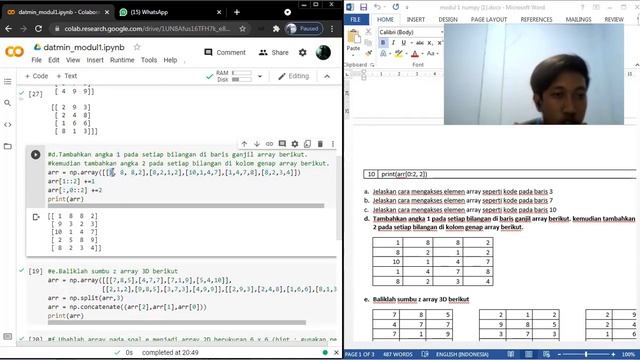Viewport: 640px width, 360px height.
Task: Click the Comment button in Colab header
Action: tap(225, 52)
